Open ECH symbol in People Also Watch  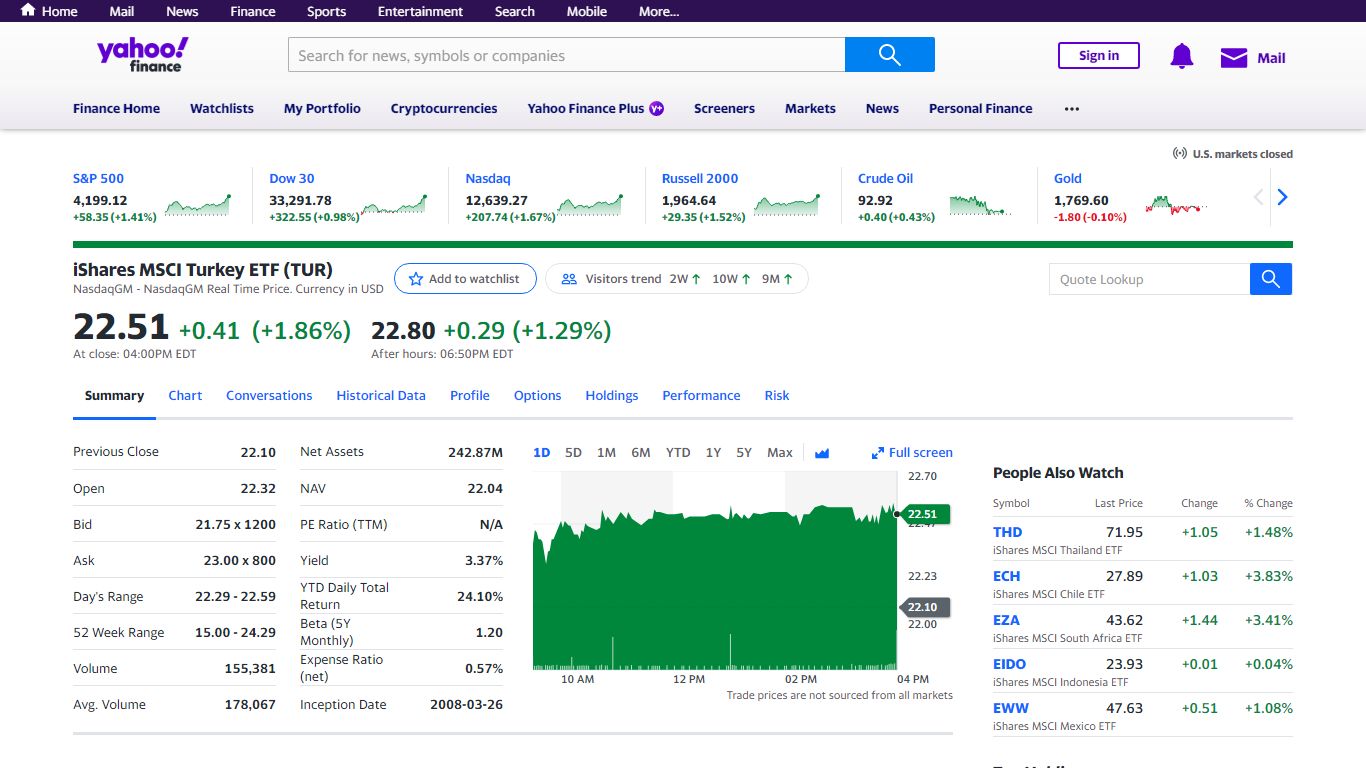click(1007, 576)
